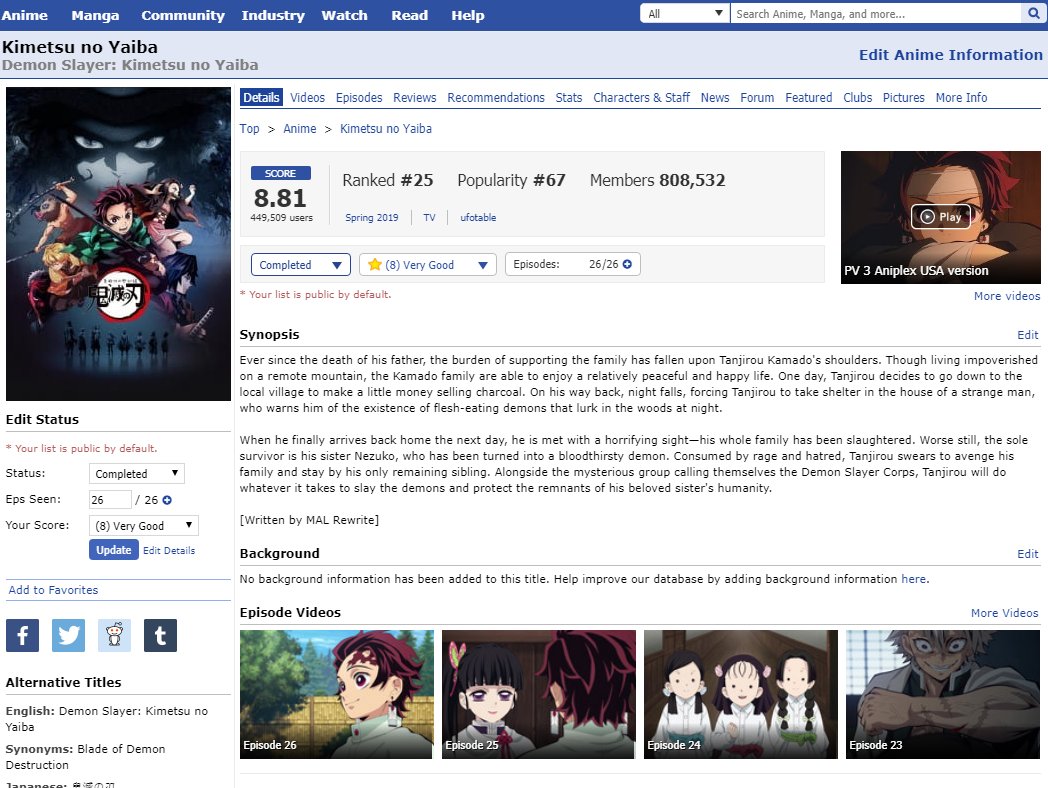This screenshot has width=1048, height=788.
Task: Click the yellow star score icon
Action: [x=374, y=265]
